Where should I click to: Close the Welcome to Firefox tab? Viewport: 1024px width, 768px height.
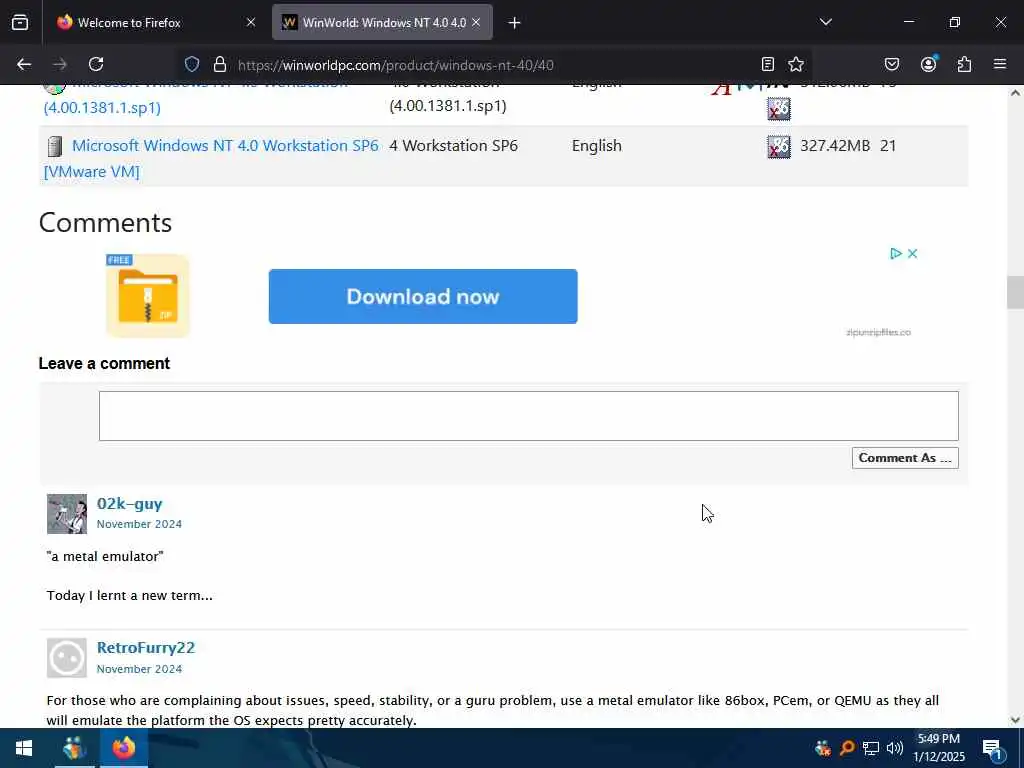coord(251,22)
